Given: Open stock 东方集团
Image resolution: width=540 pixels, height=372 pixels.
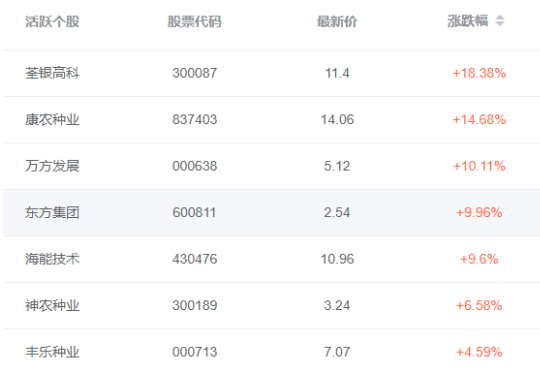Looking at the screenshot, I should coord(52,213).
